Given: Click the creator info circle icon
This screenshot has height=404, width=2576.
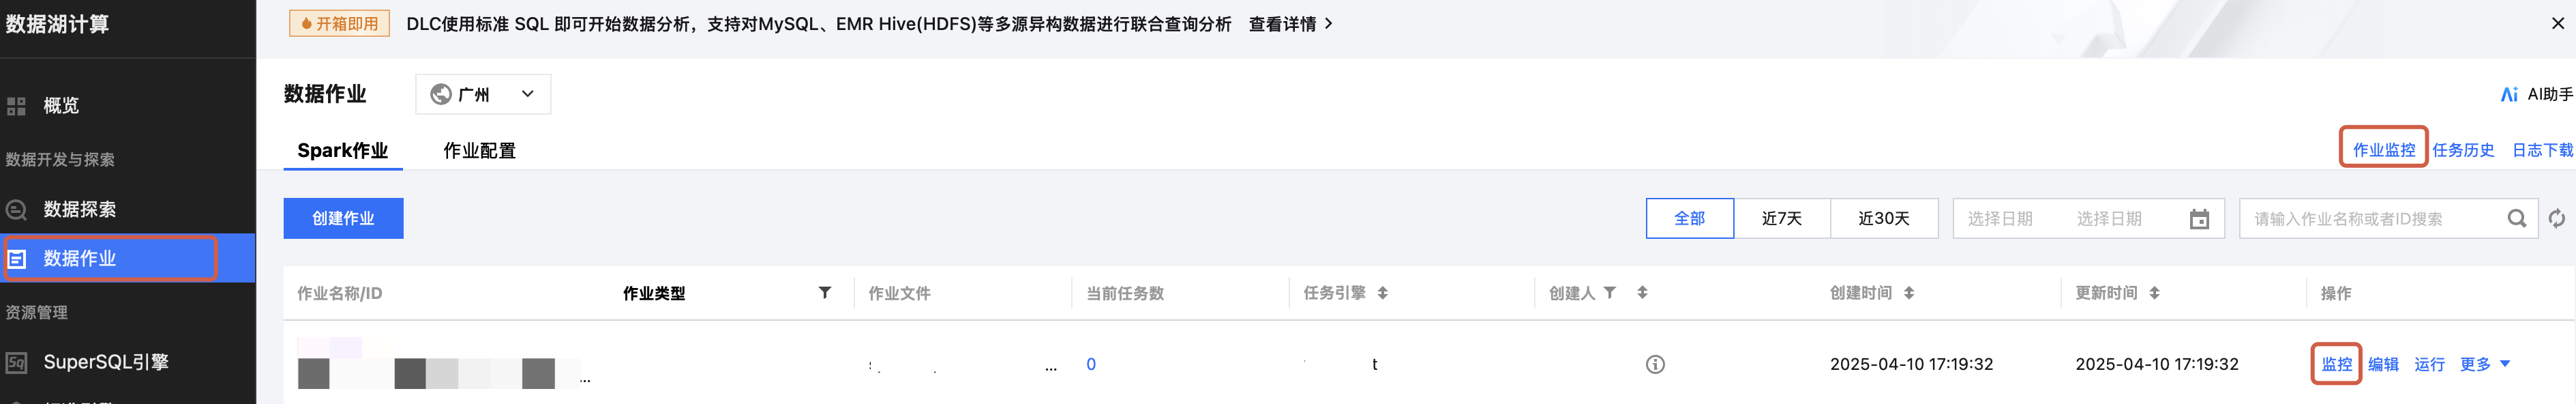Looking at the screenshot, I should tap(1655, 364).
